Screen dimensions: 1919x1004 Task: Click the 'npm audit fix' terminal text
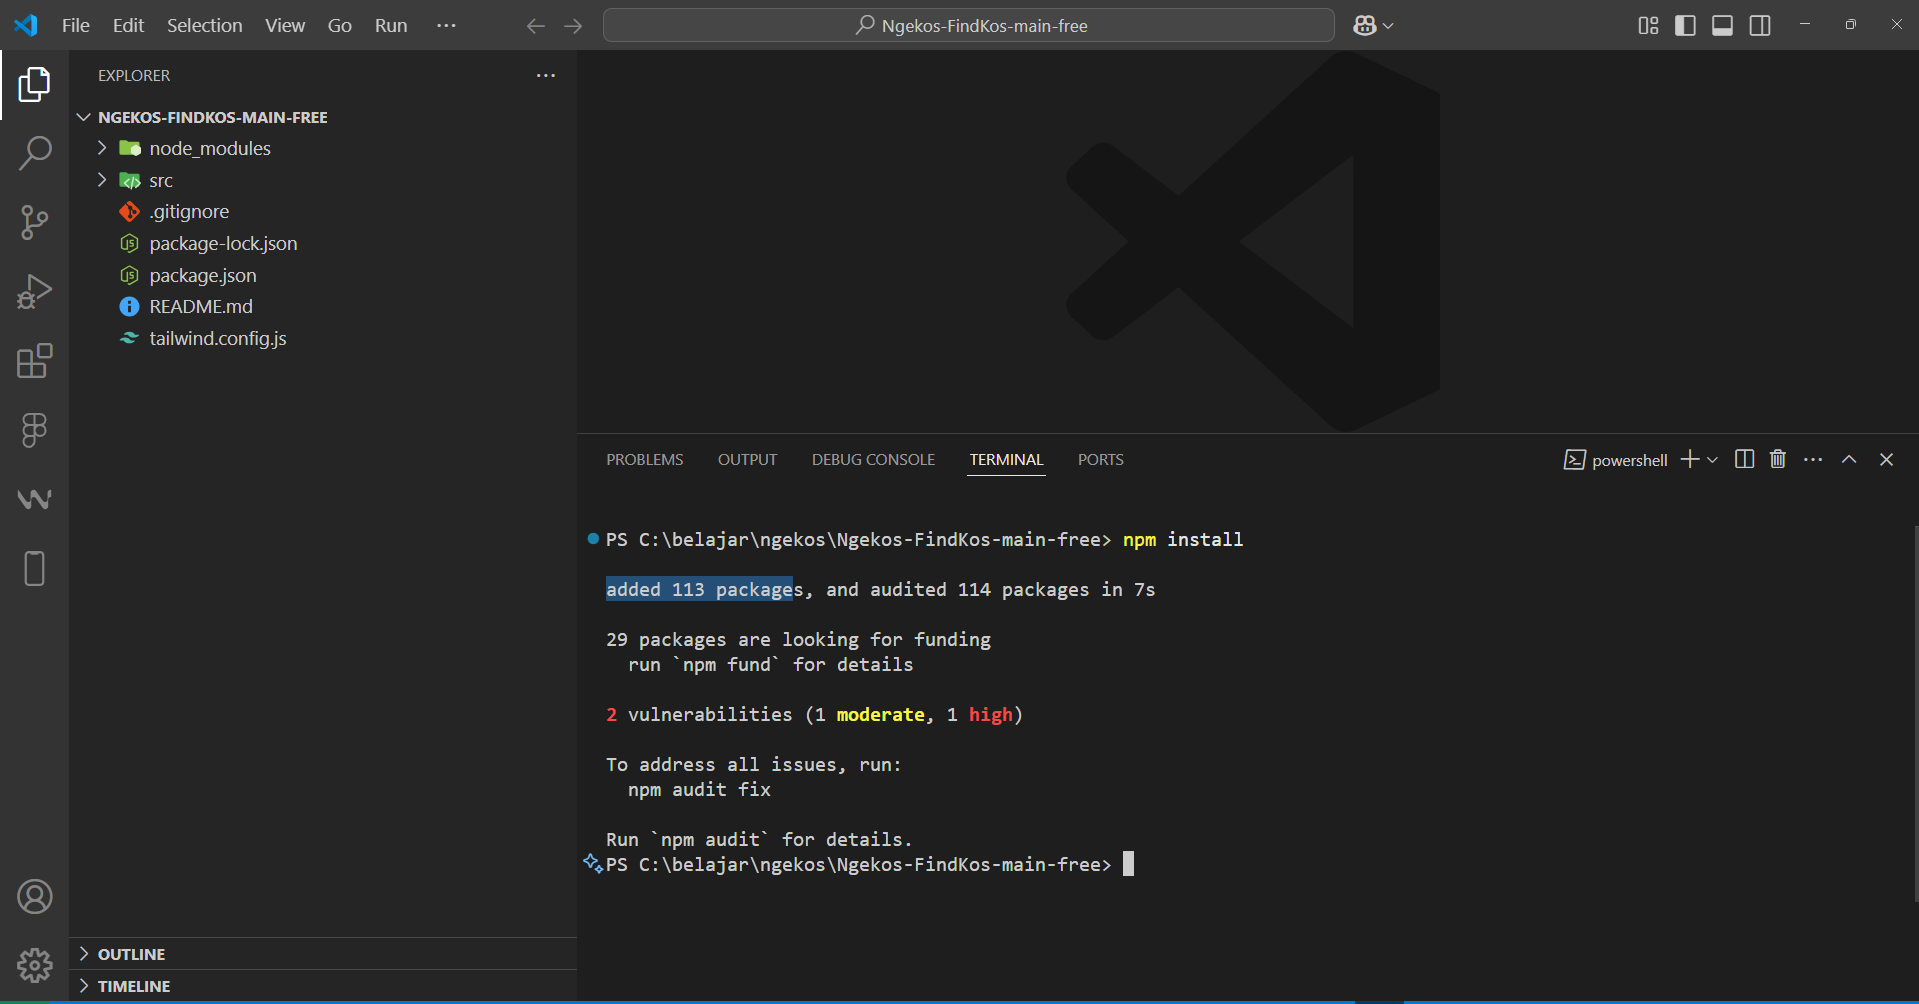click(x=699, y=790)
